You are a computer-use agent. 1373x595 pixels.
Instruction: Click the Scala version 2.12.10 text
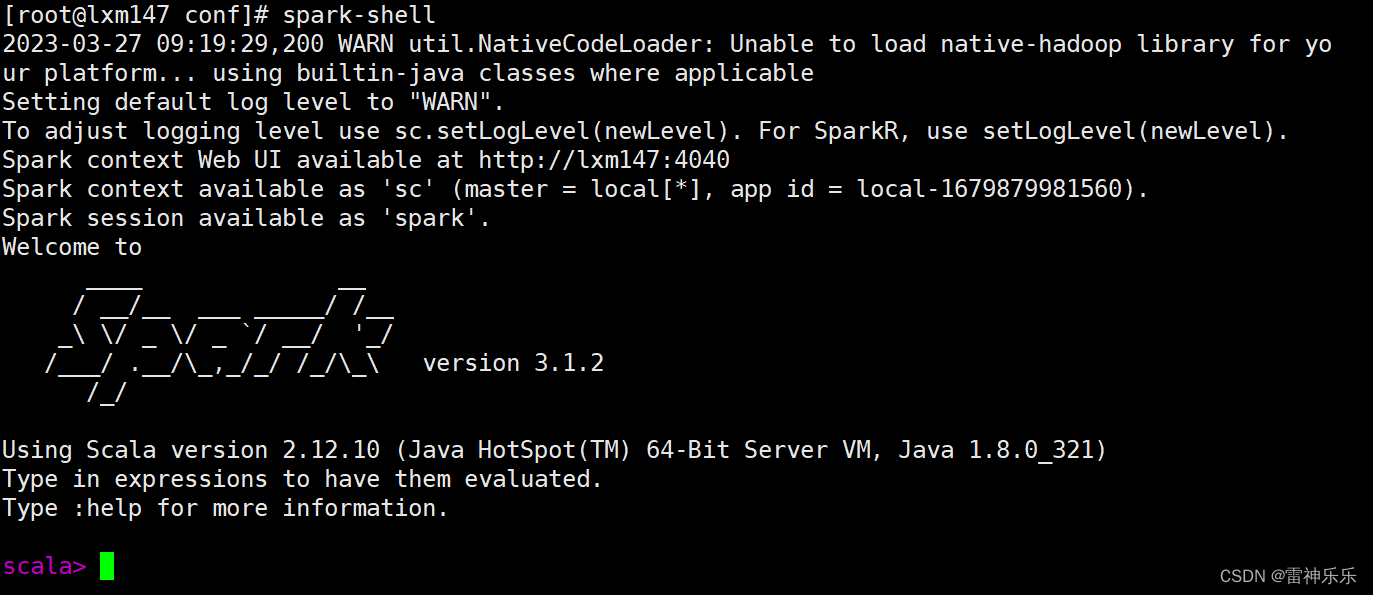(331, 449)
